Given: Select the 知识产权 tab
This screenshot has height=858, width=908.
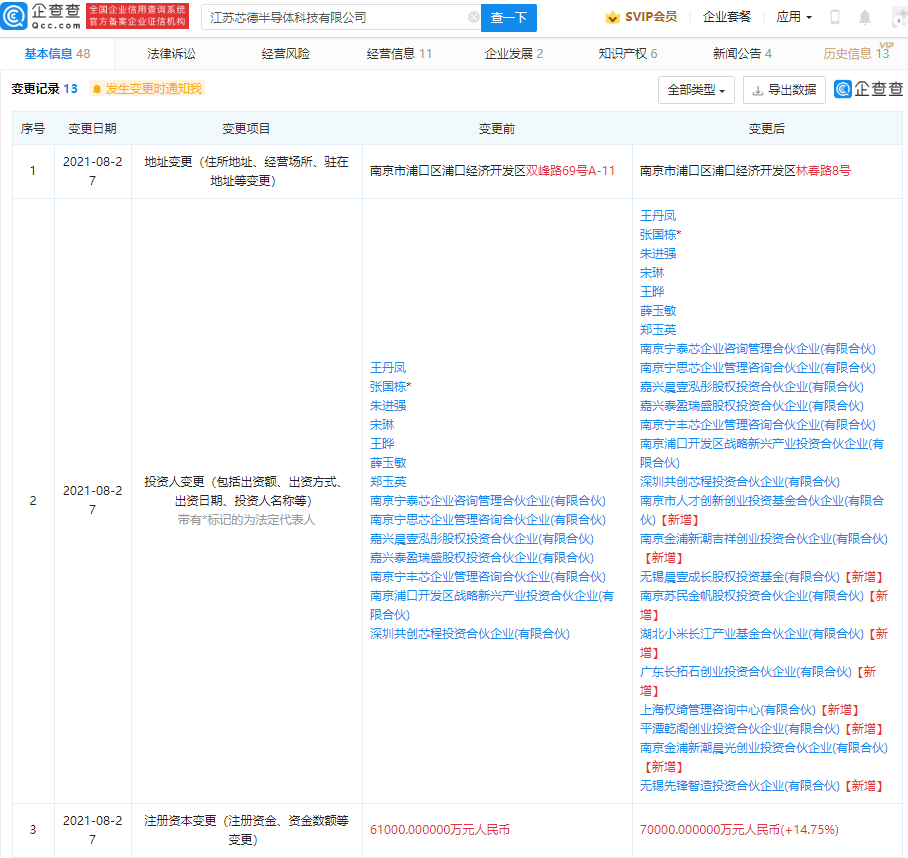Looking at the screenshot, I should [x=628, y=54].
